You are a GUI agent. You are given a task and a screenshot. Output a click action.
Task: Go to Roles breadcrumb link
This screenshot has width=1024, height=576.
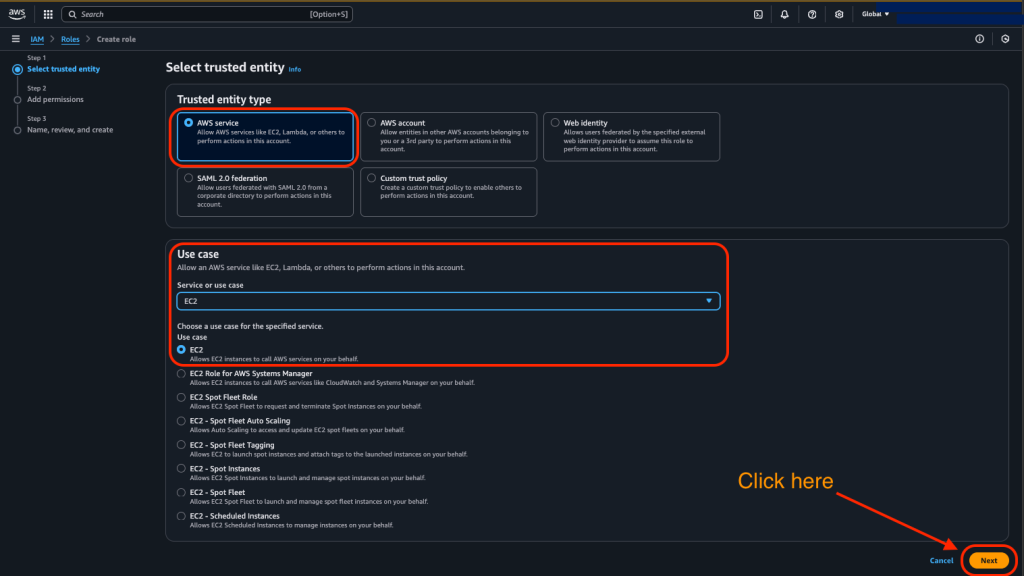tap(70, 39)
